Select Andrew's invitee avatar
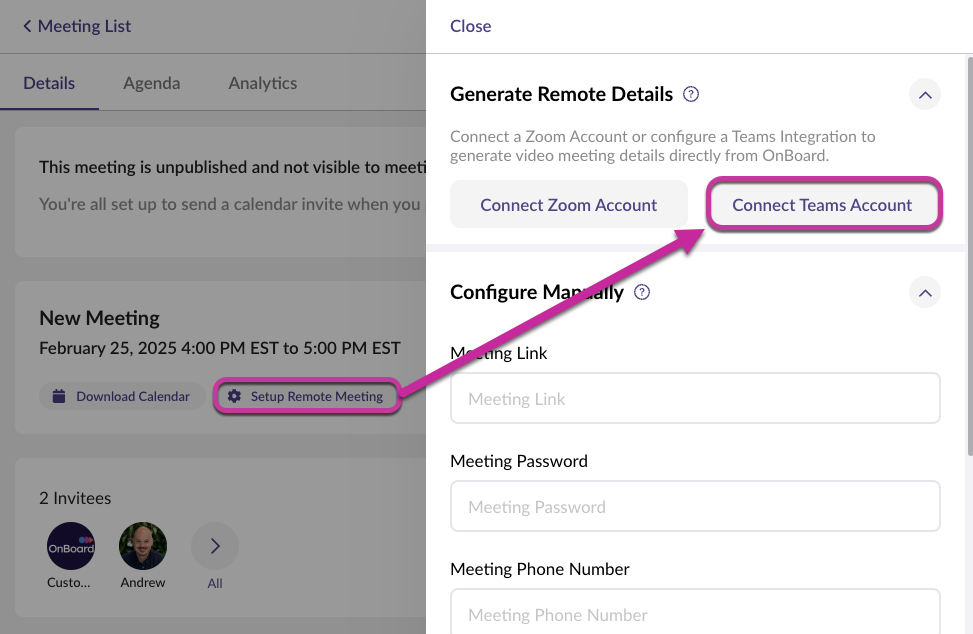 coord(143,546)
